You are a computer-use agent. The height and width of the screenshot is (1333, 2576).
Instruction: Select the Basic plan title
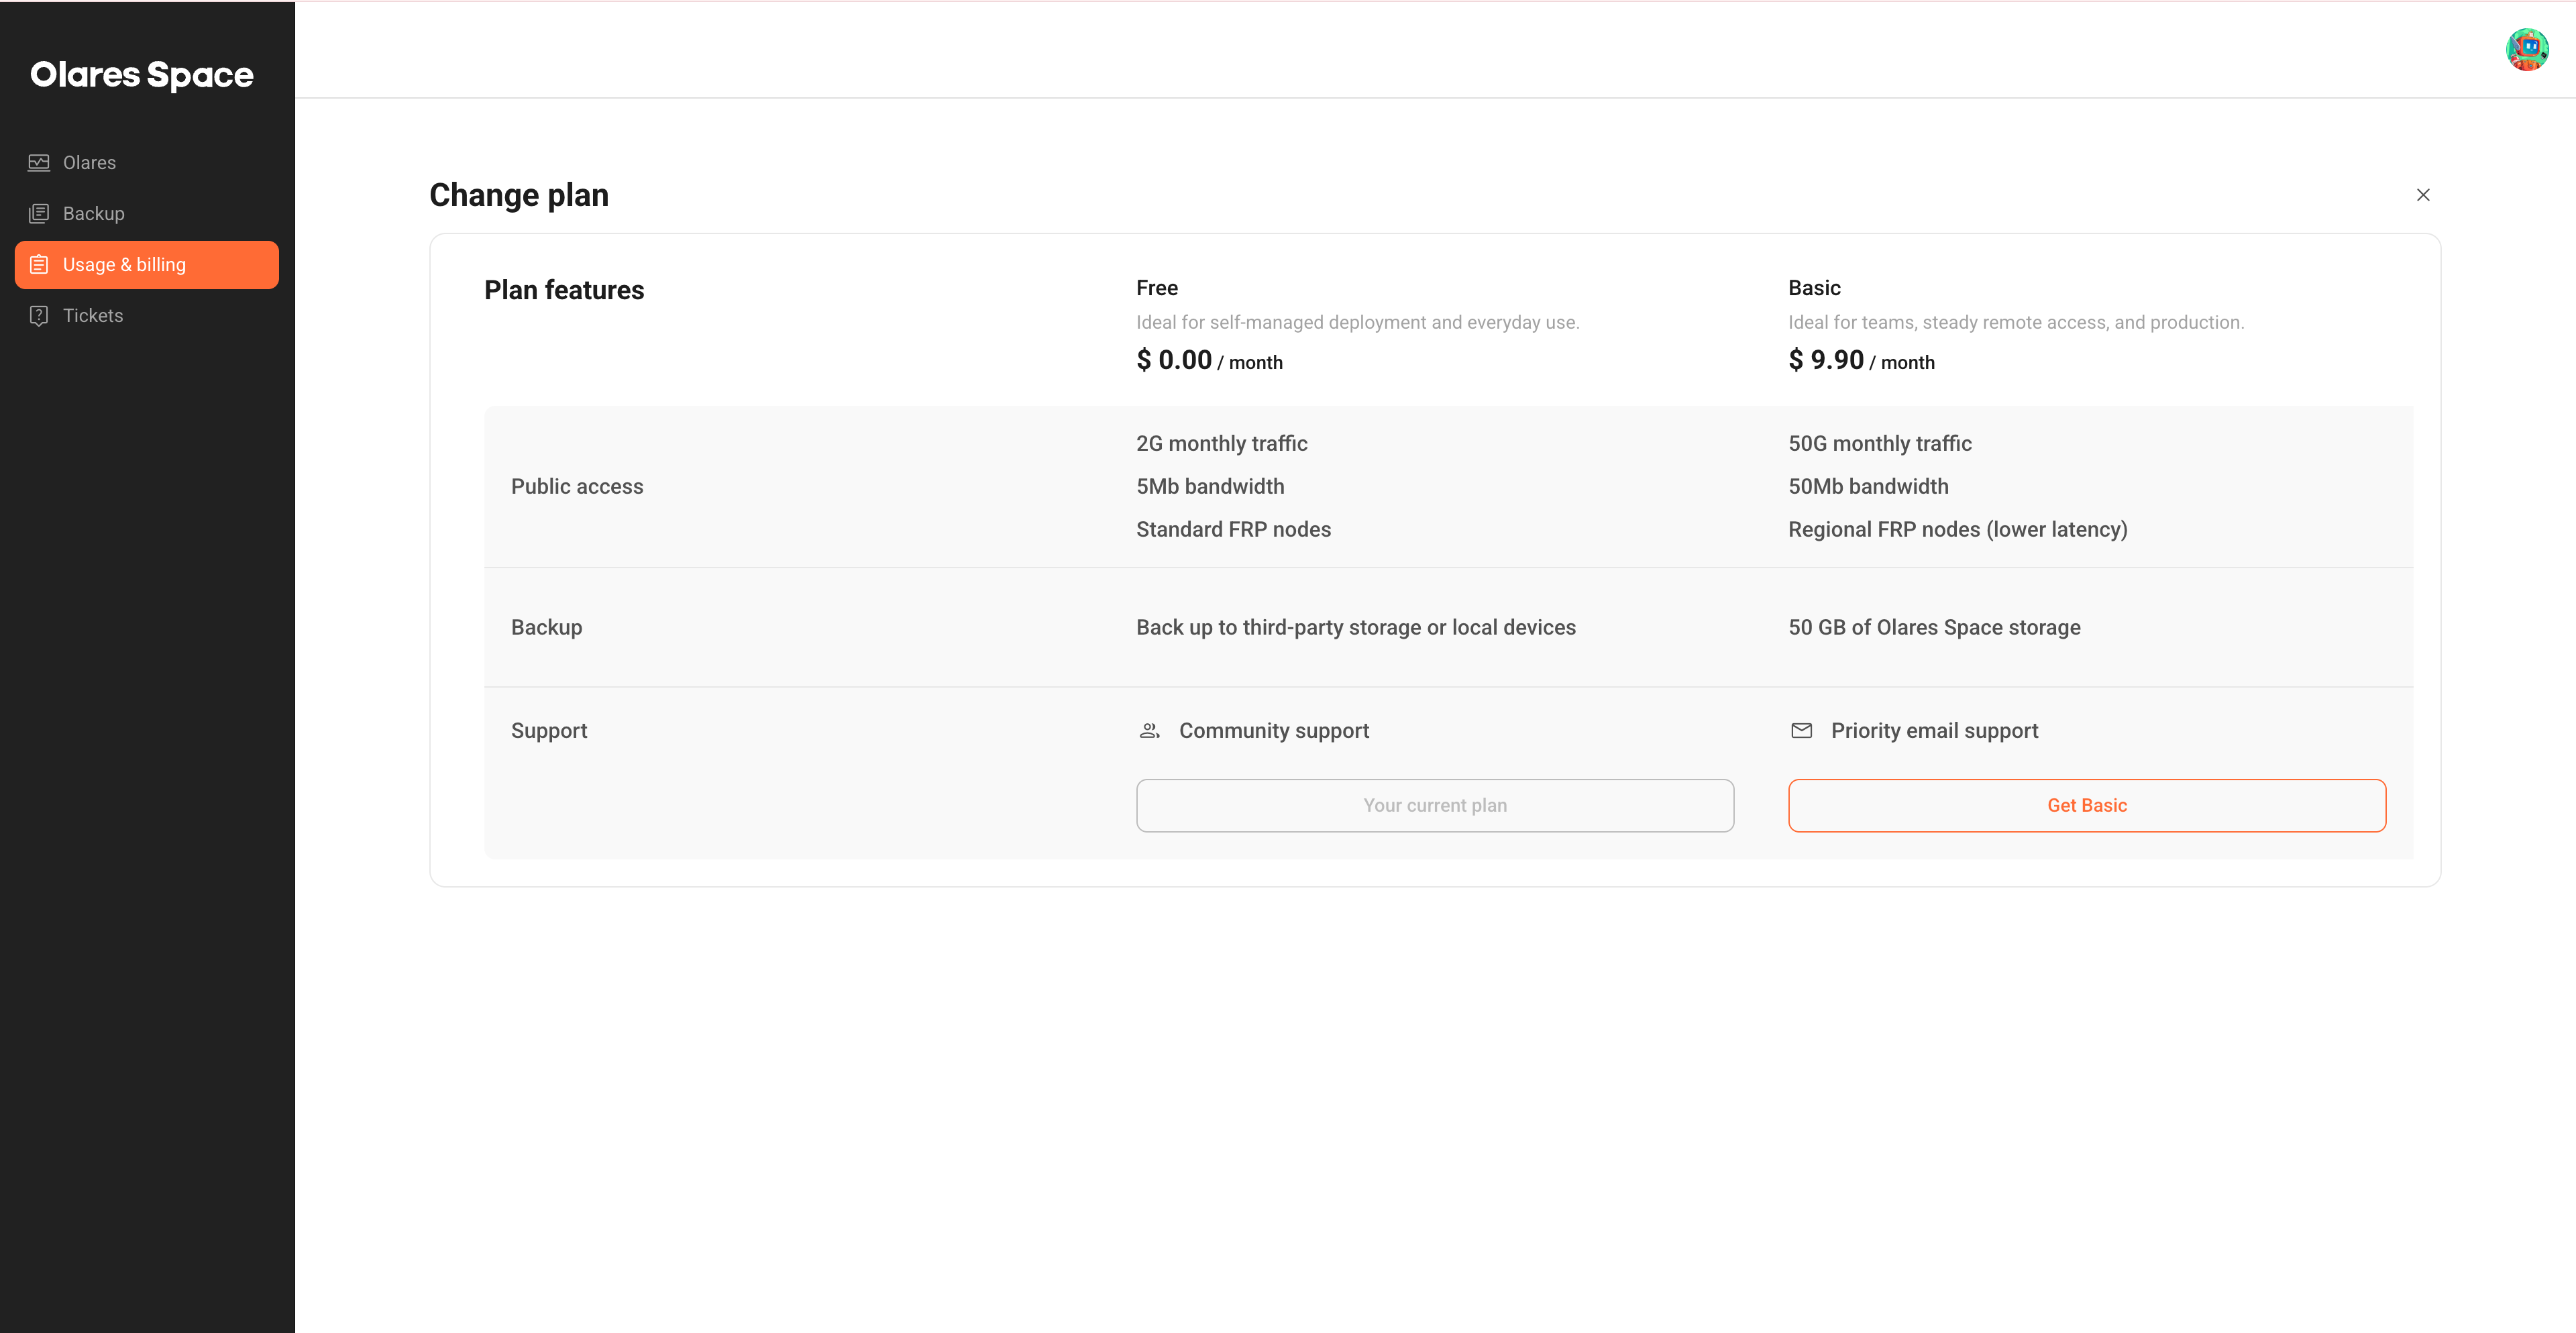coord(1814,288)
